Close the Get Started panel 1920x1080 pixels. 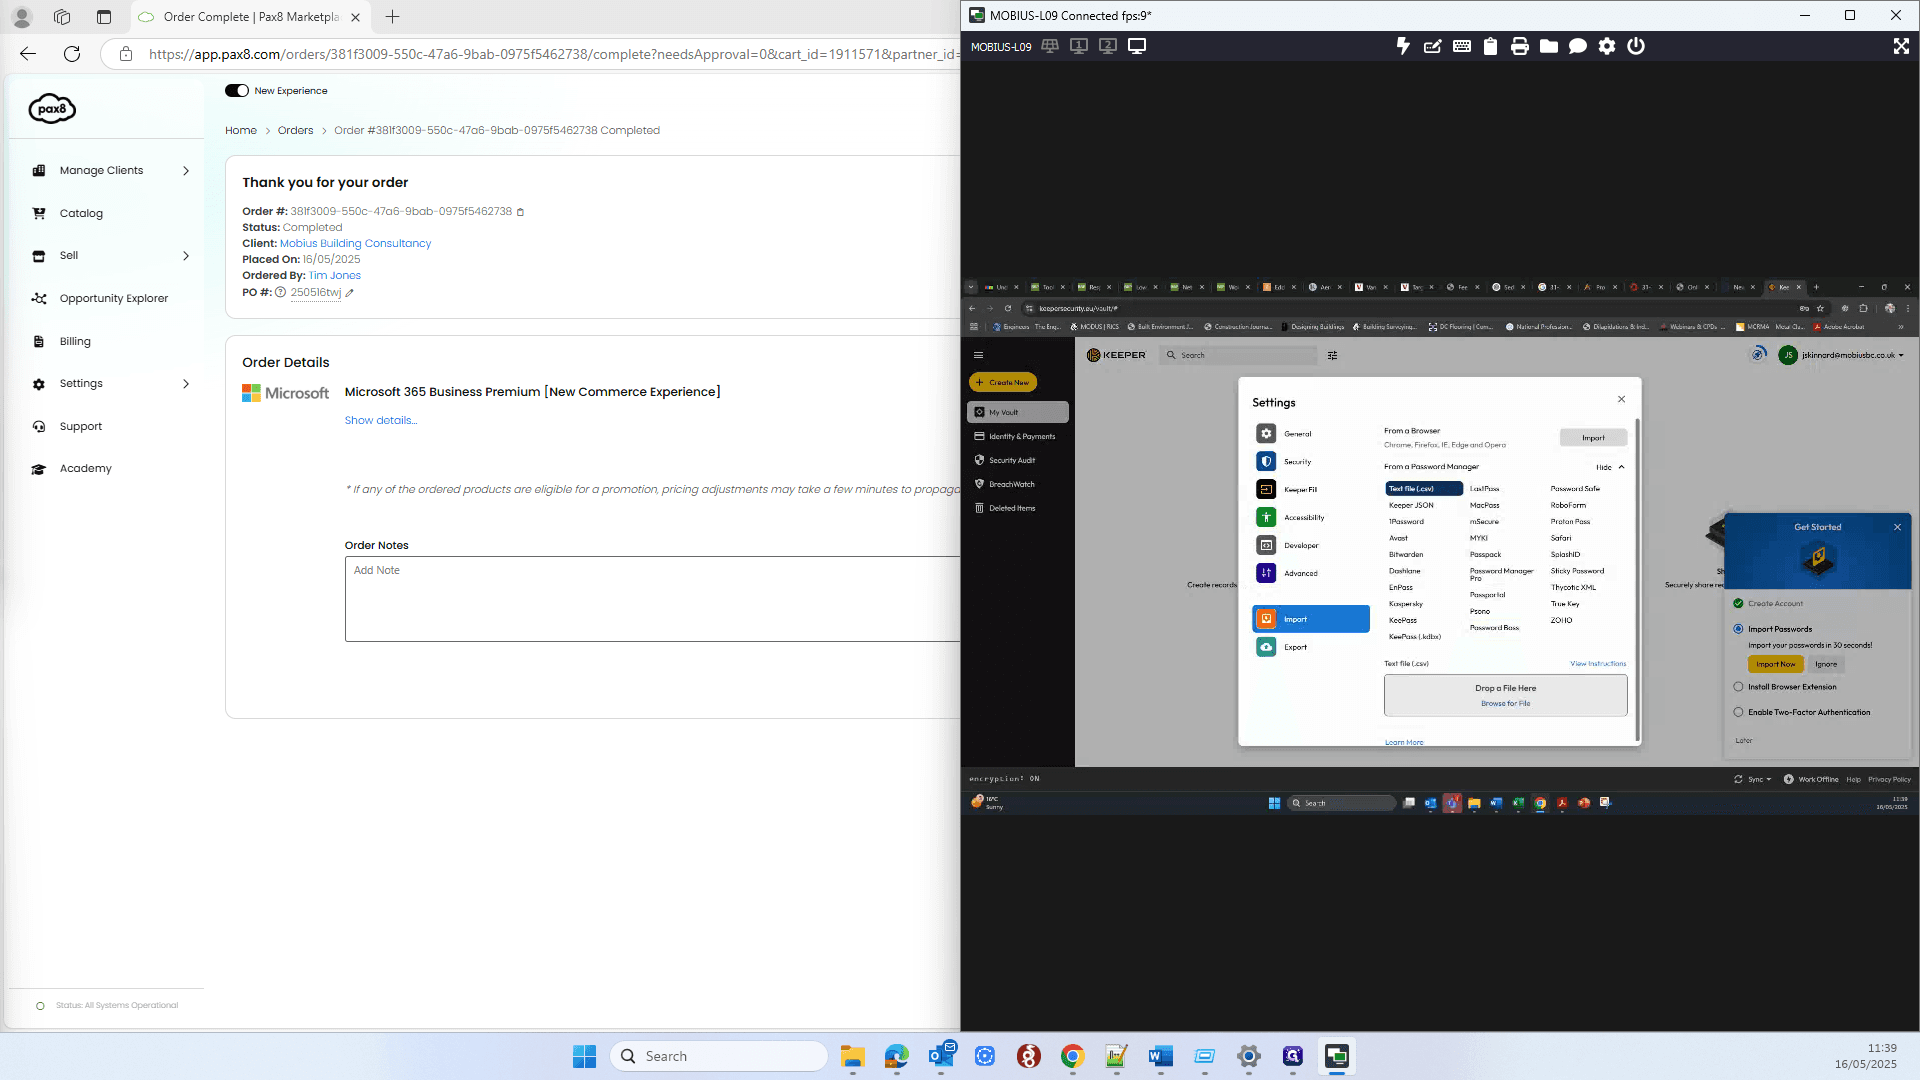click(1897, 527)
